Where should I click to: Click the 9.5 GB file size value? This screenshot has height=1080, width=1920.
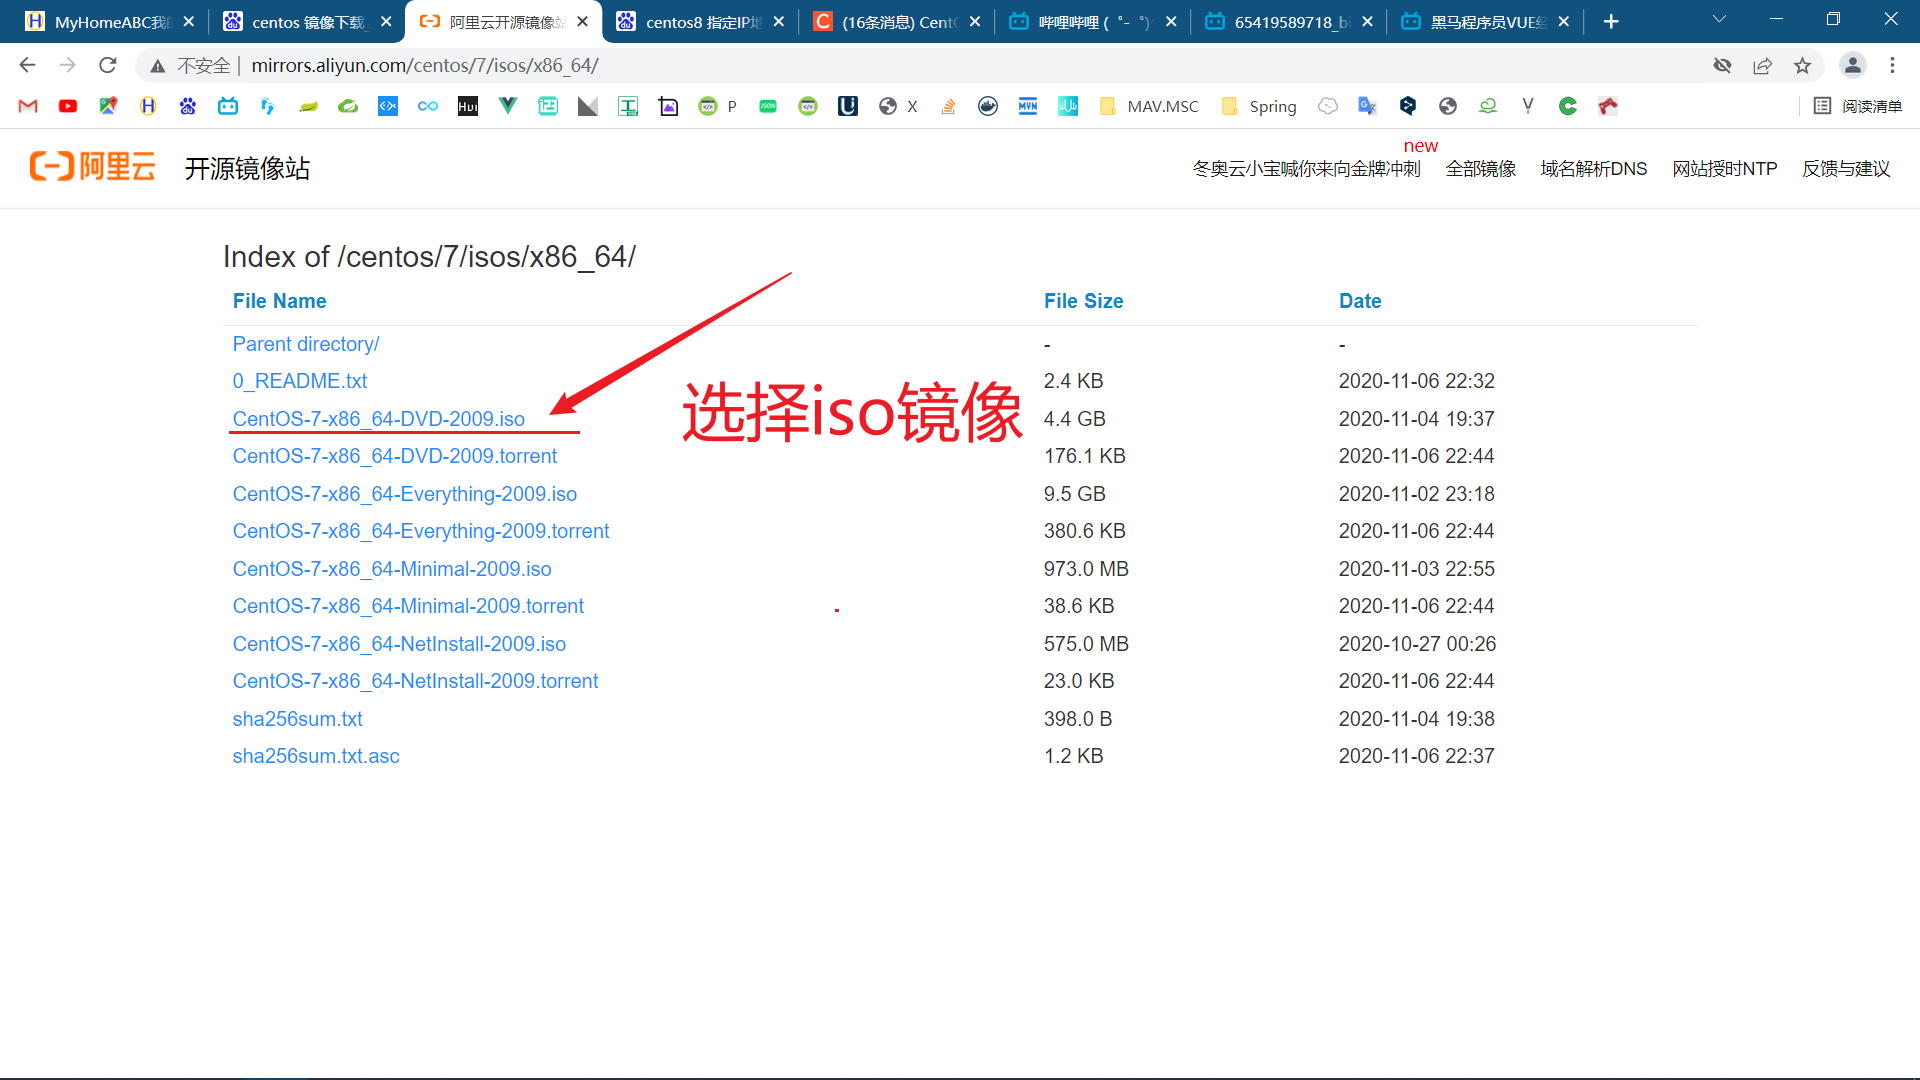pyautogui.click(x=1074, y=494)
